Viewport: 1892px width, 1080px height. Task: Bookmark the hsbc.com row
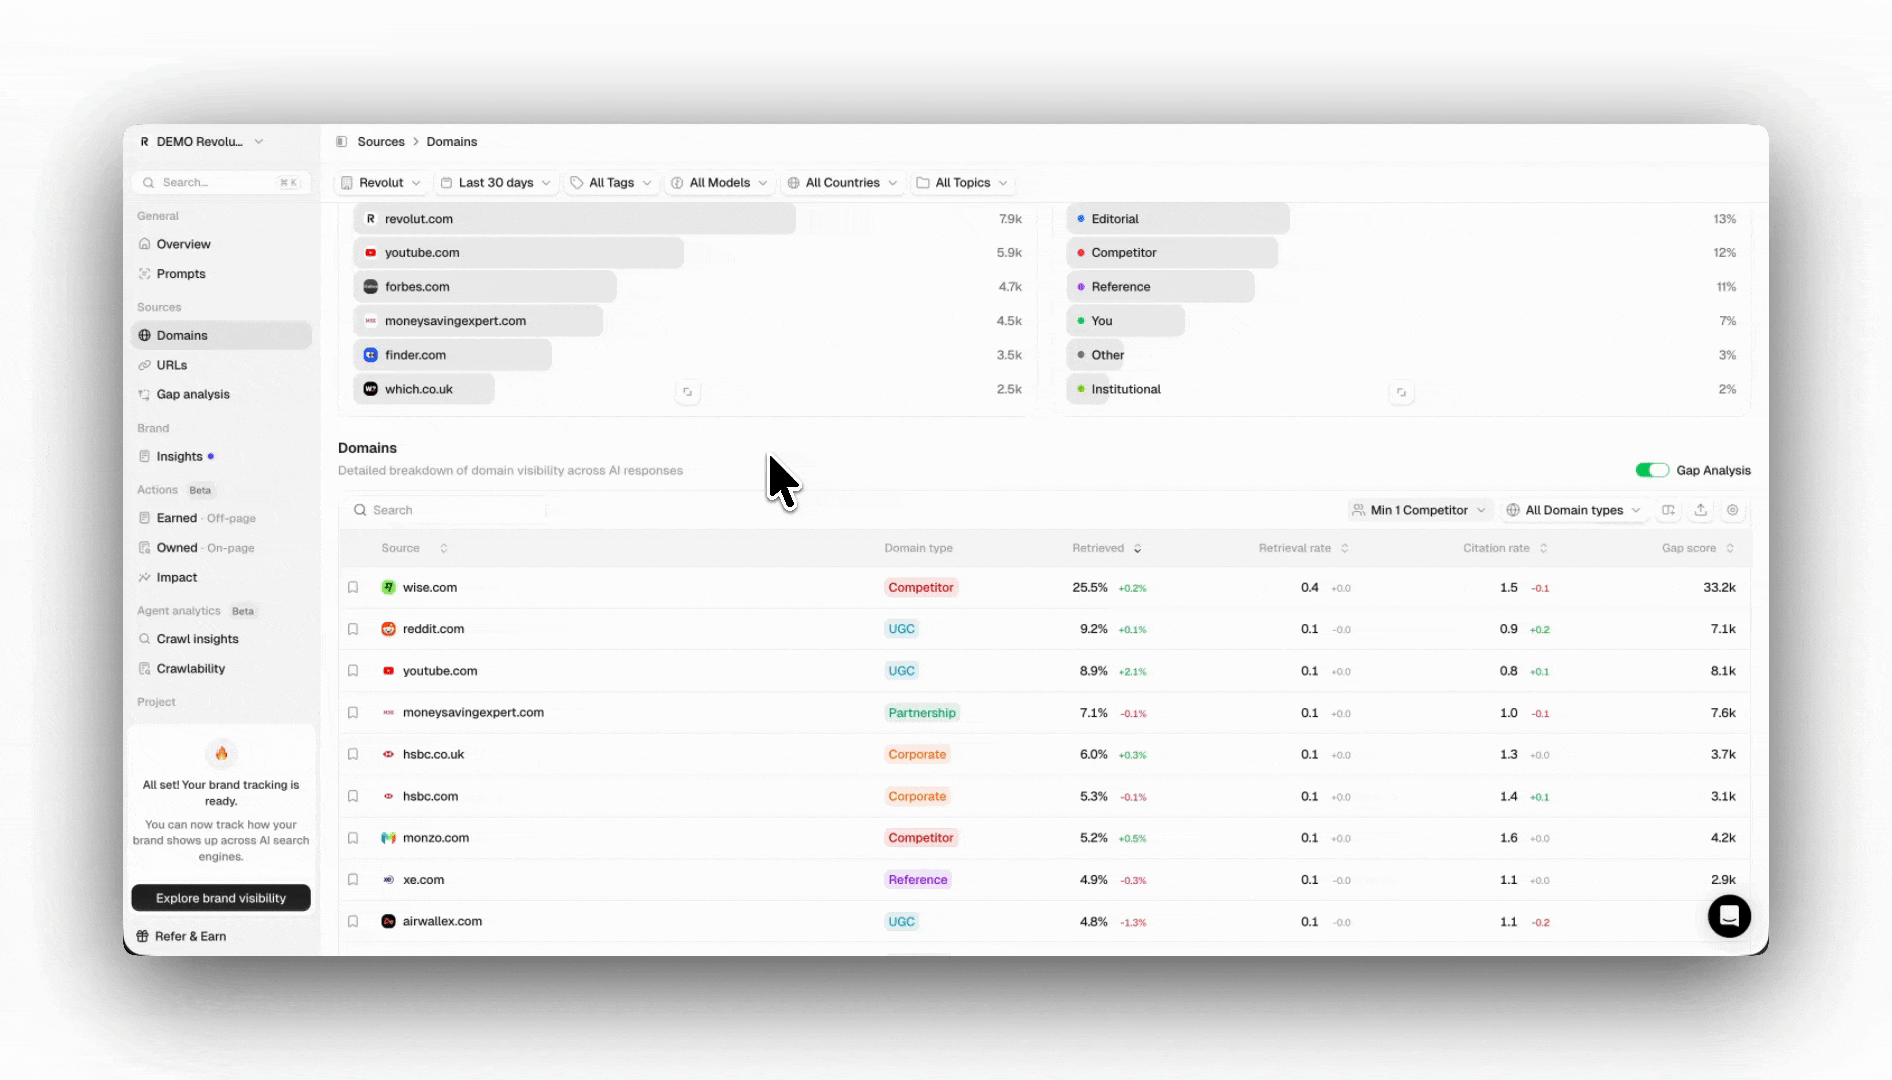(x=353, y=796)
